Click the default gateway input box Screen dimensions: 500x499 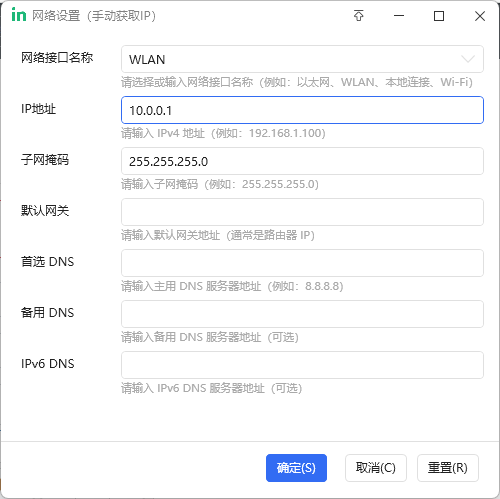(302, 212)
